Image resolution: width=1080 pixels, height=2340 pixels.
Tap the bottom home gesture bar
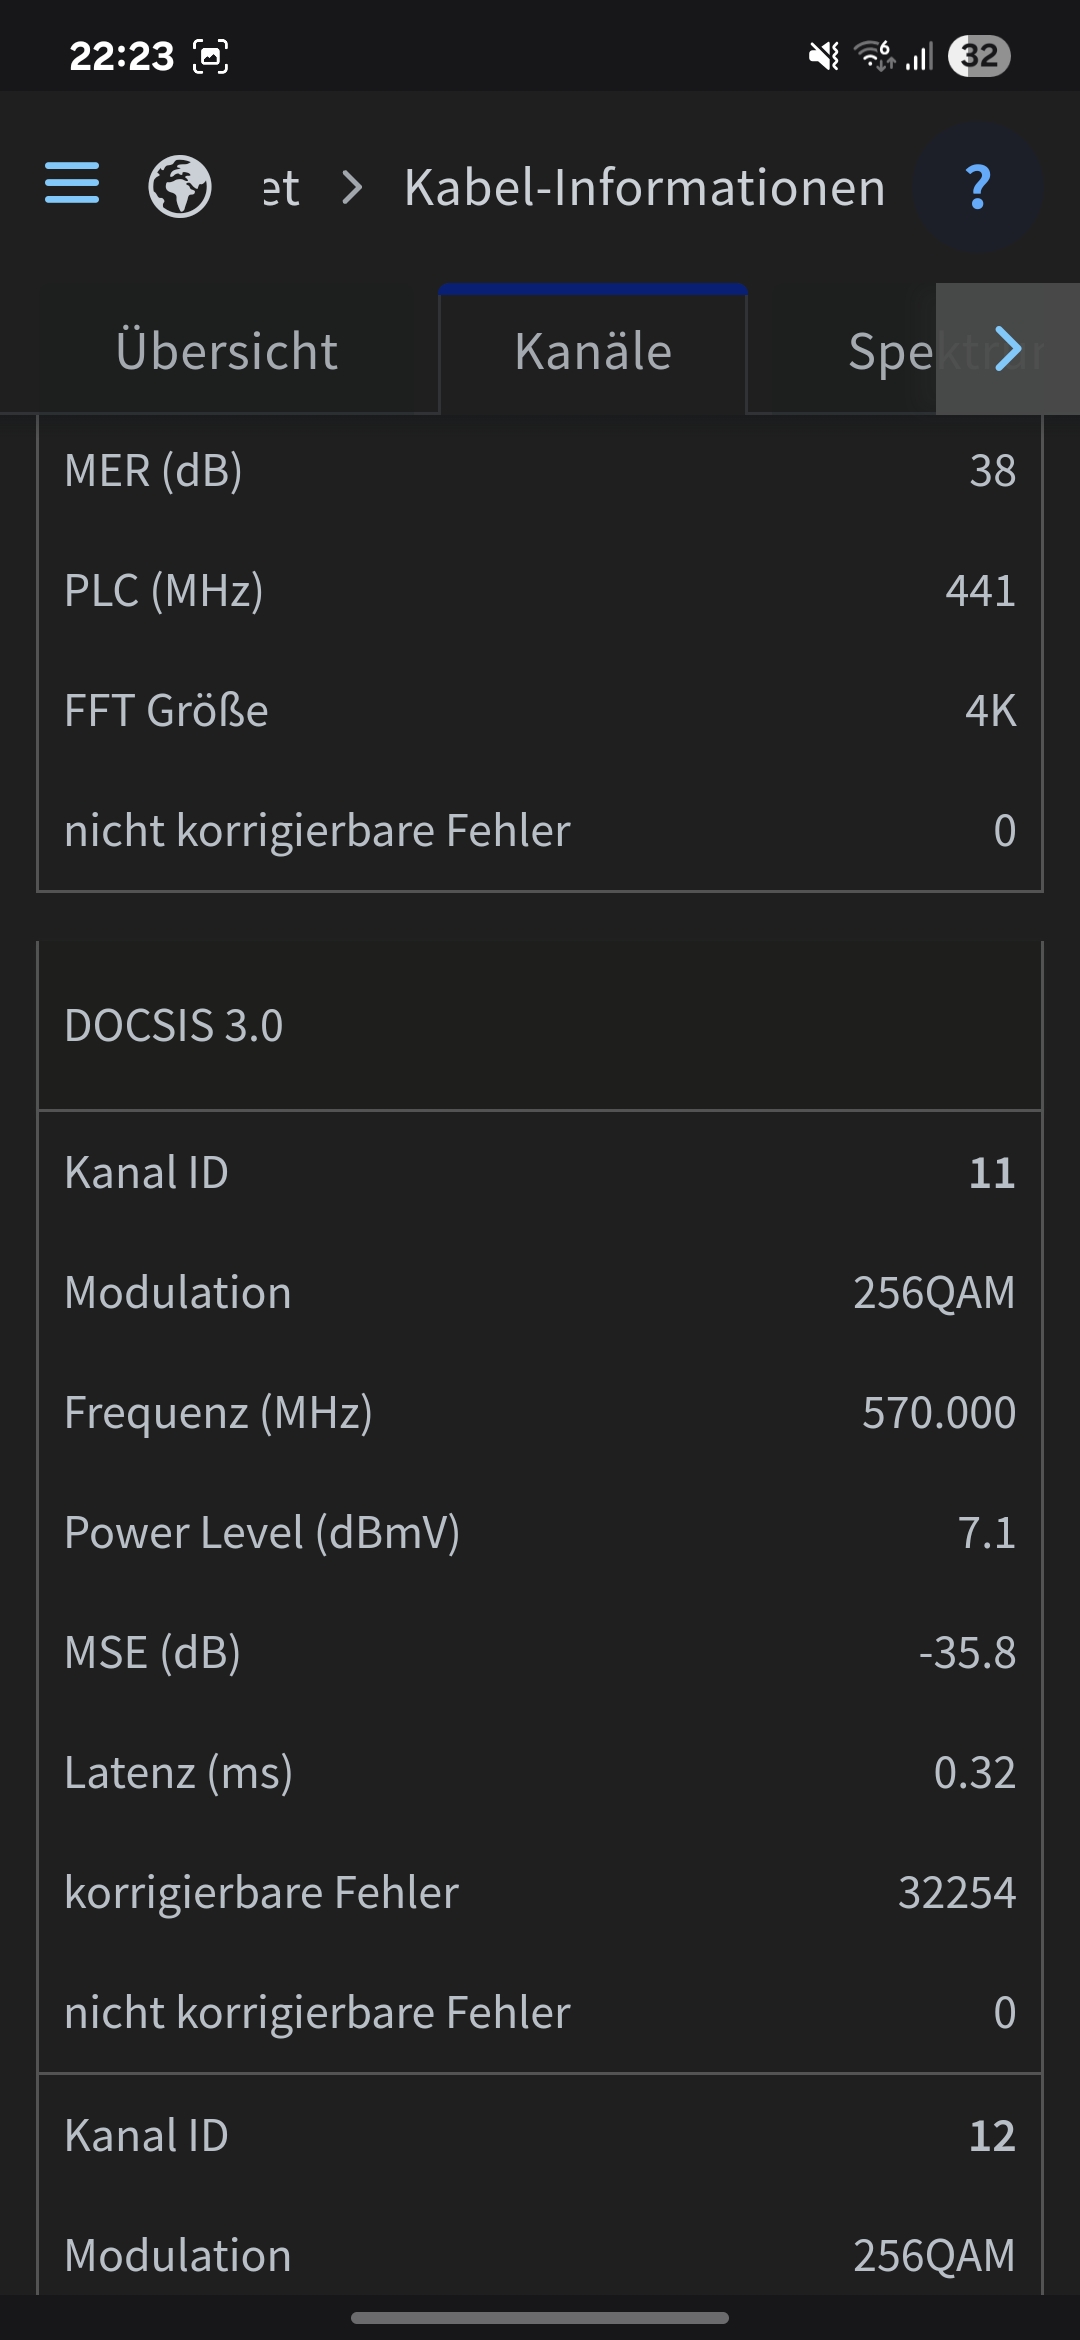[x=540, y=2317]
